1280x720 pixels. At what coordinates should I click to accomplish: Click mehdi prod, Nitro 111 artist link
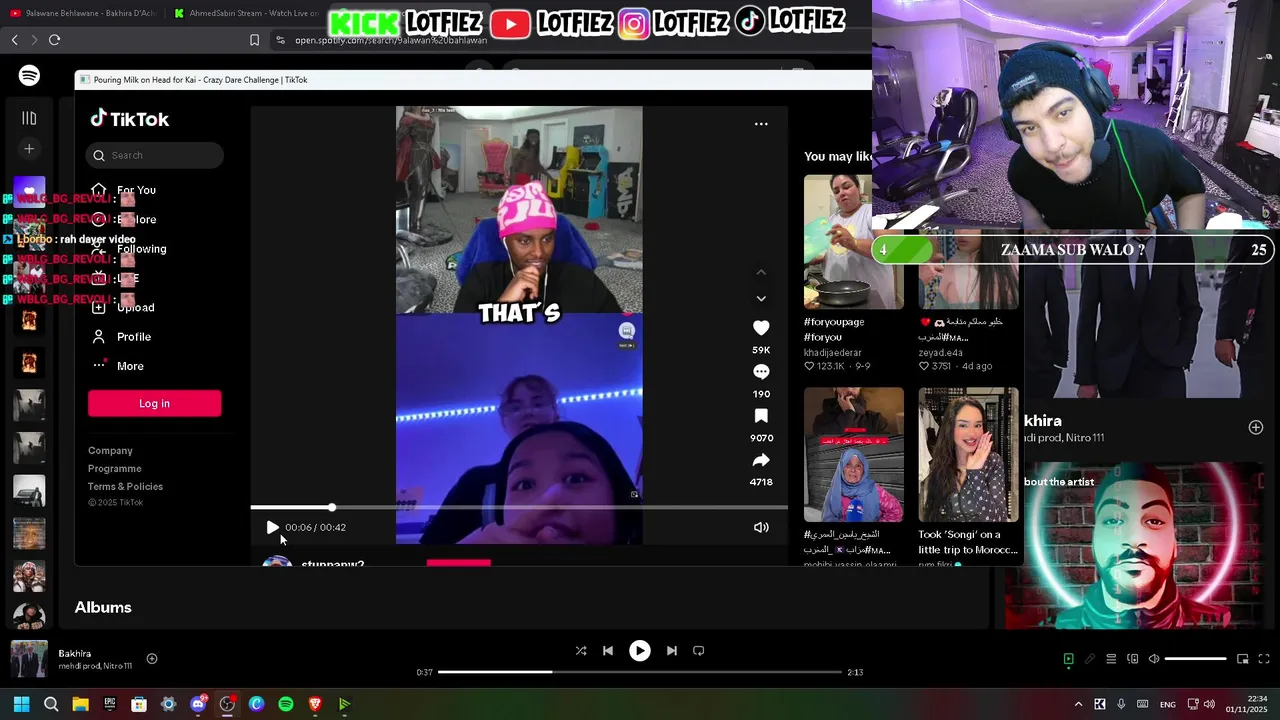95,666
